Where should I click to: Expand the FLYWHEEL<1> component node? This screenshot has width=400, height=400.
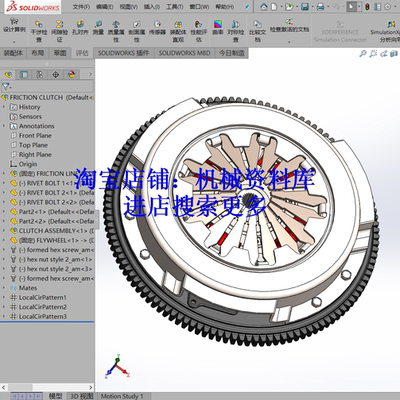click(4, 240)
